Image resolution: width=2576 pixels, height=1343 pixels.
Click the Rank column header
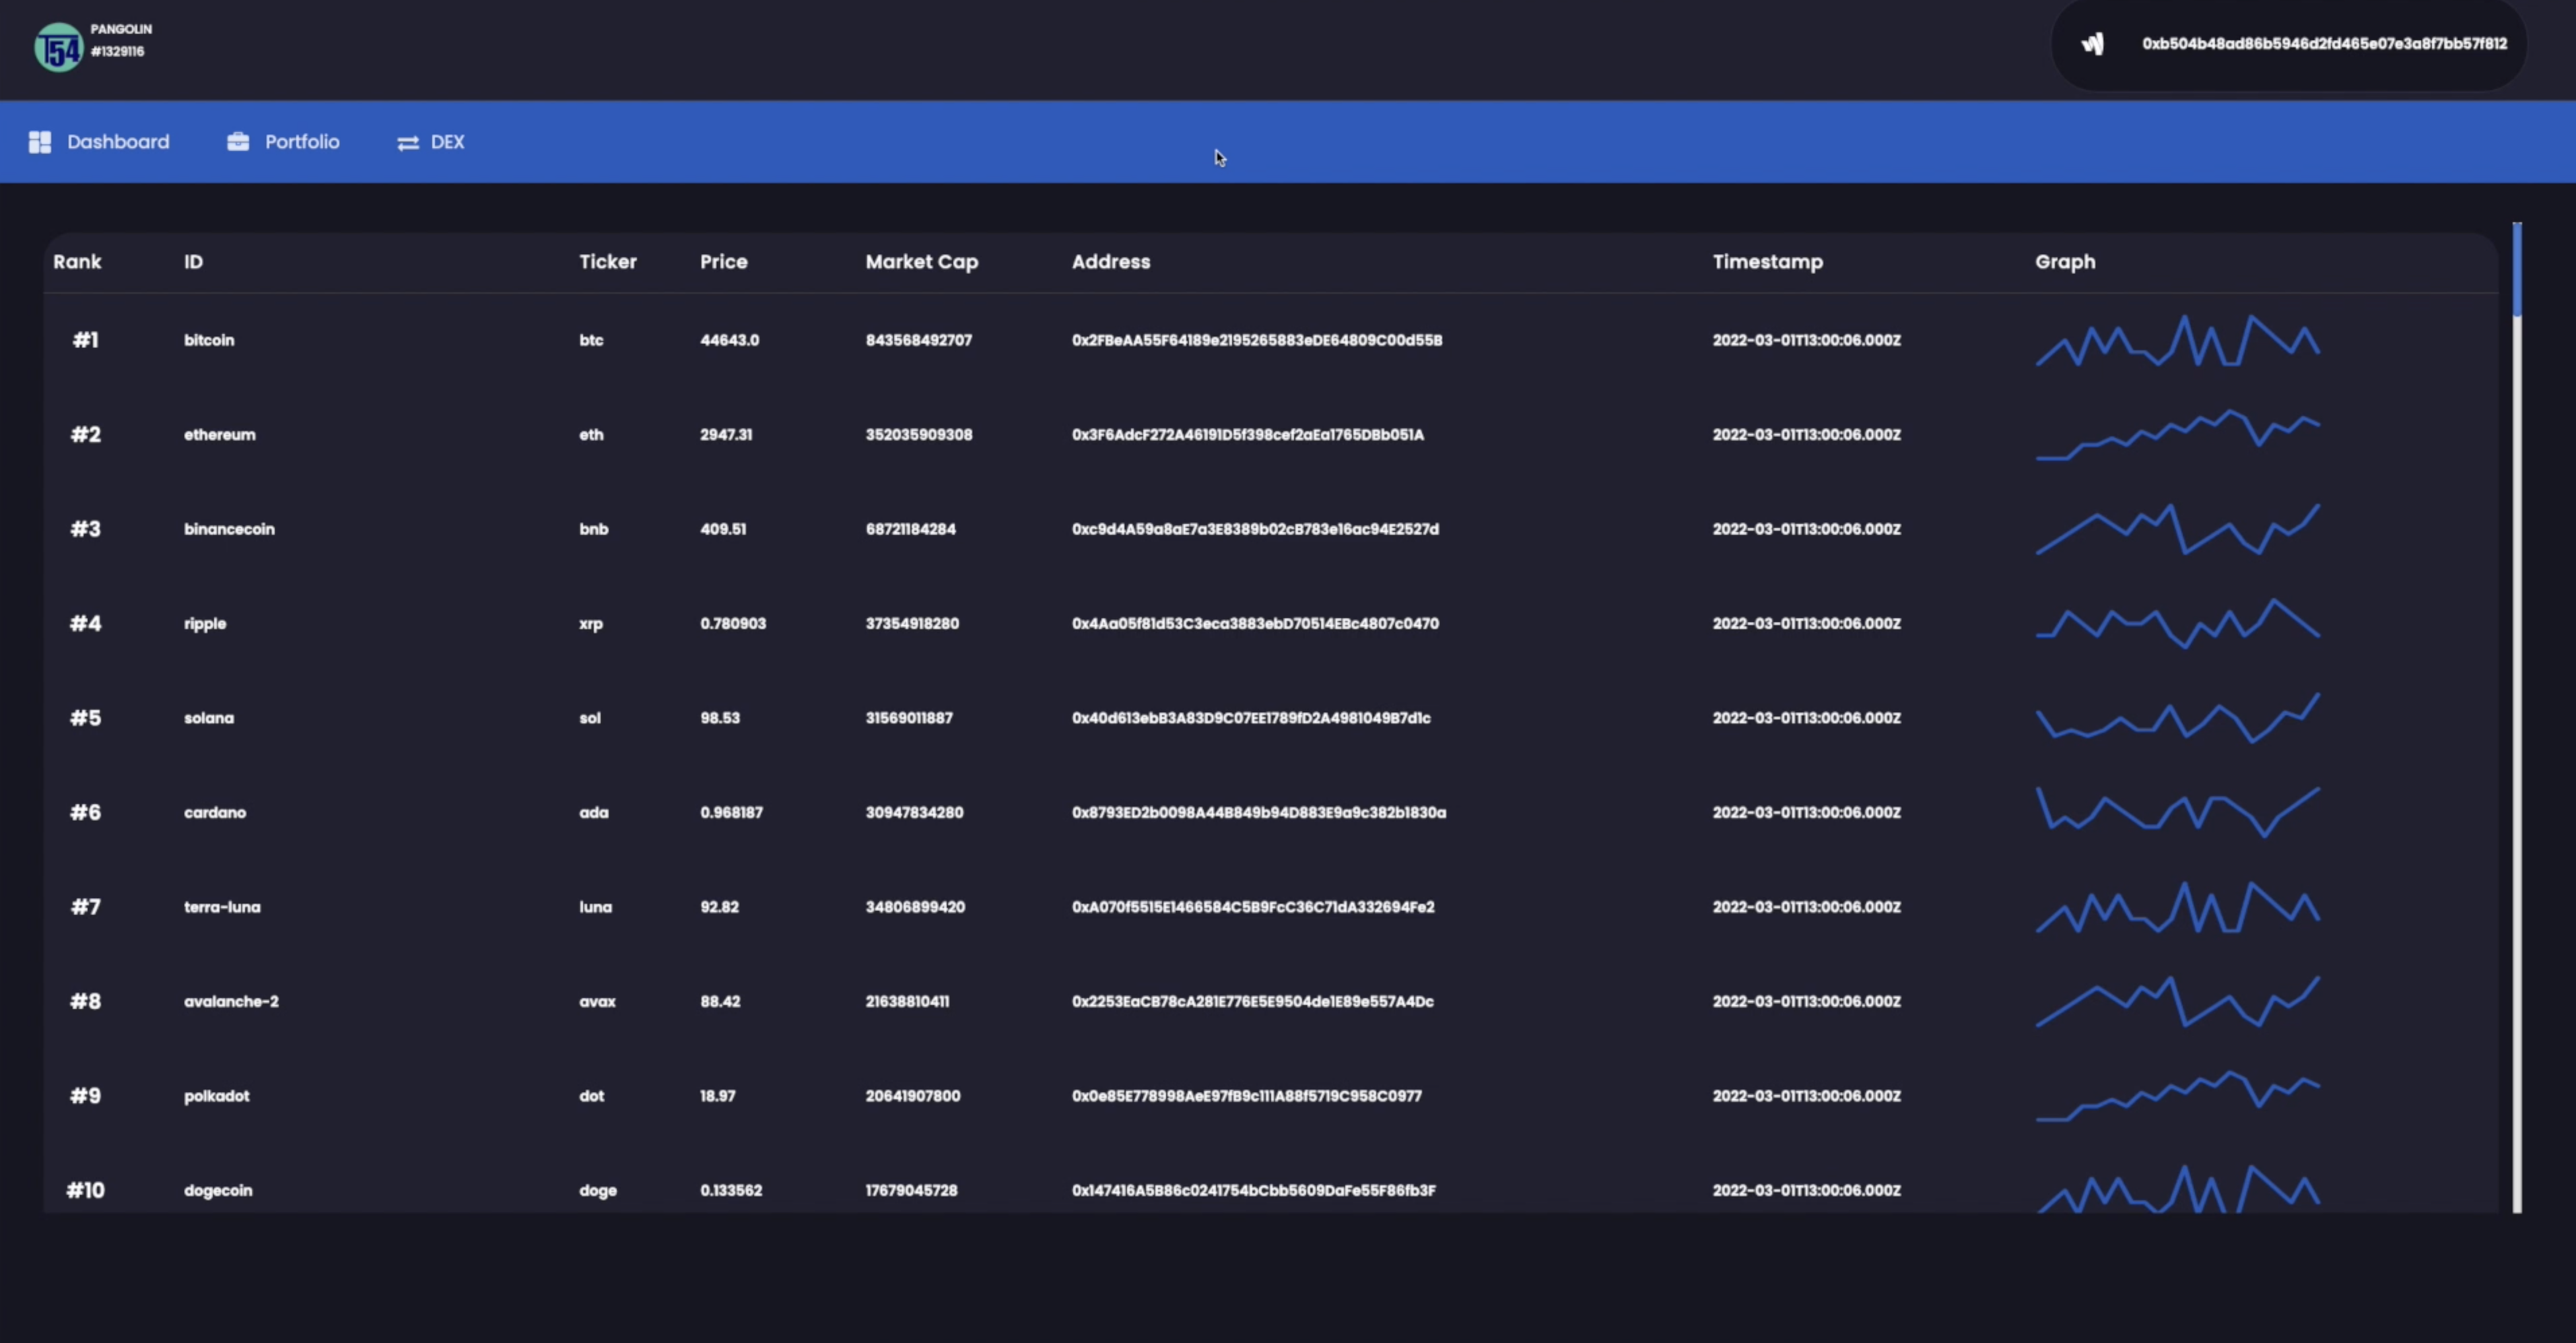pyautogui.click(x=77, y=262)
